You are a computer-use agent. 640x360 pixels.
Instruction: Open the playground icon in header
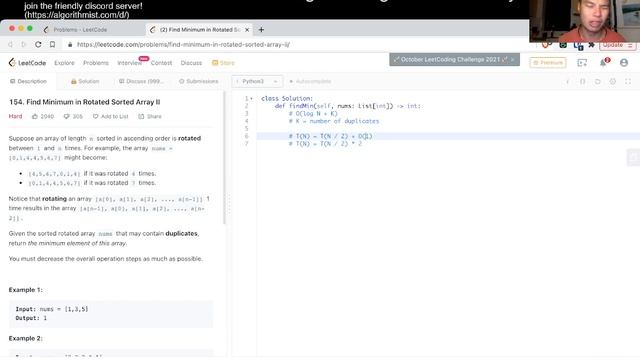point(582,63)
